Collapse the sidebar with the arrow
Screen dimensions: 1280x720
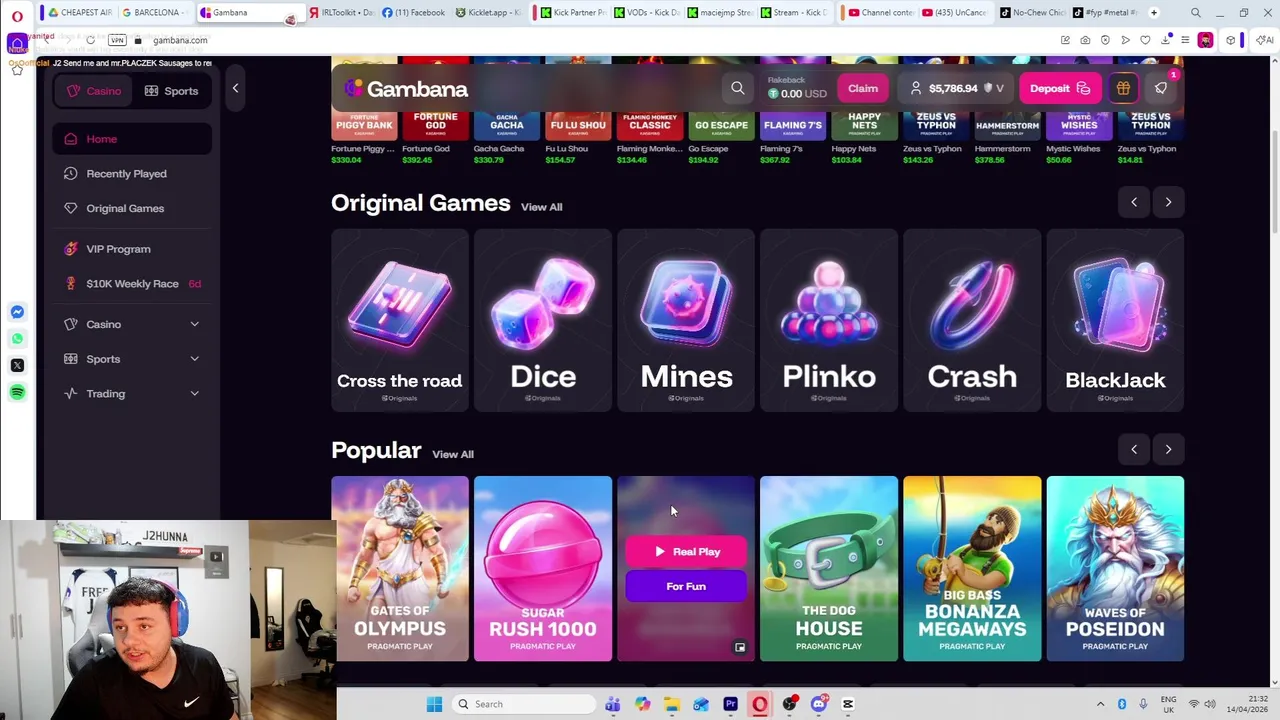pos(235,88)
